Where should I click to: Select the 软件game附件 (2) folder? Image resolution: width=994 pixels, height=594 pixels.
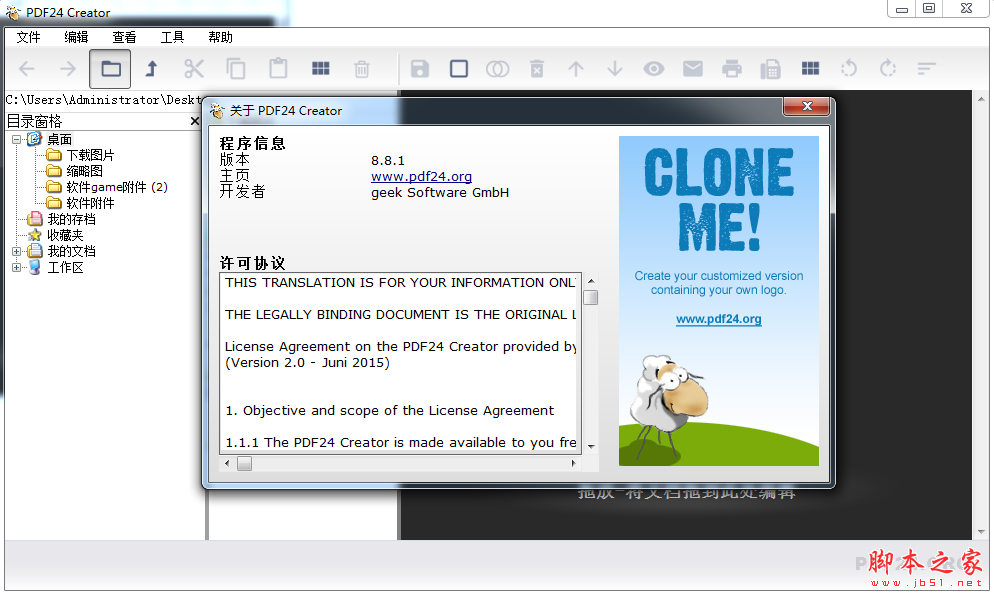tap(117, 187)
